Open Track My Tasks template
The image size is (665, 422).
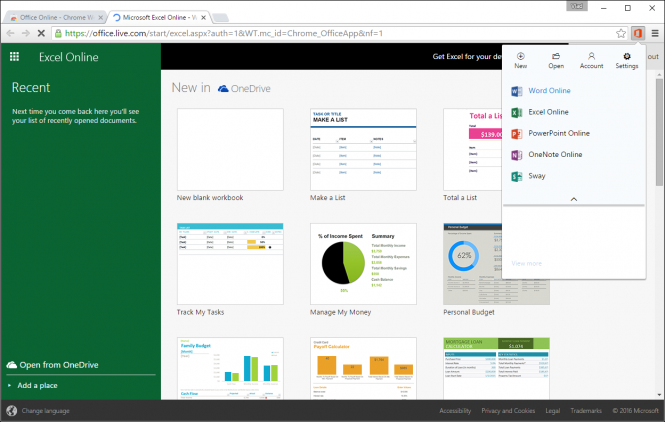(230, 264)
